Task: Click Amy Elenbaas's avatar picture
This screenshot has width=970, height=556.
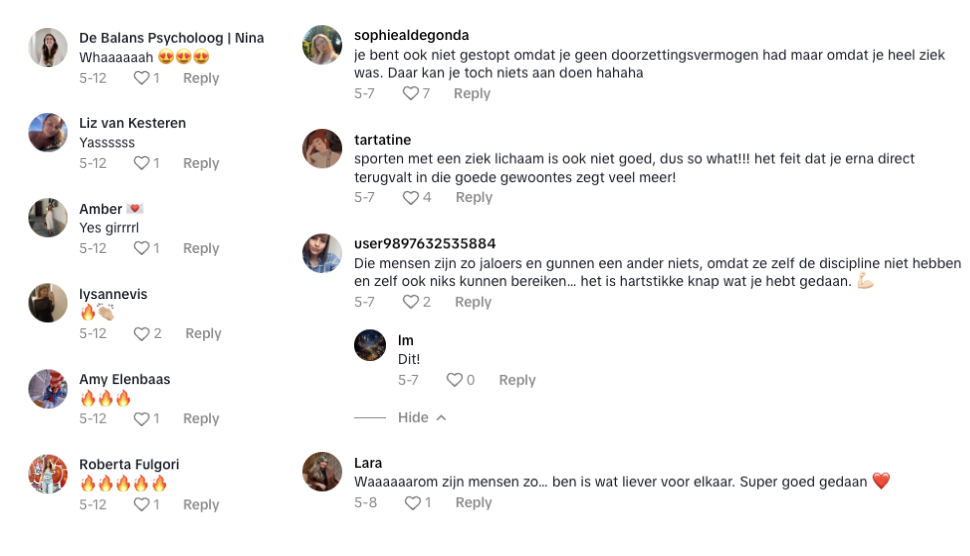Action: (48, 389)
